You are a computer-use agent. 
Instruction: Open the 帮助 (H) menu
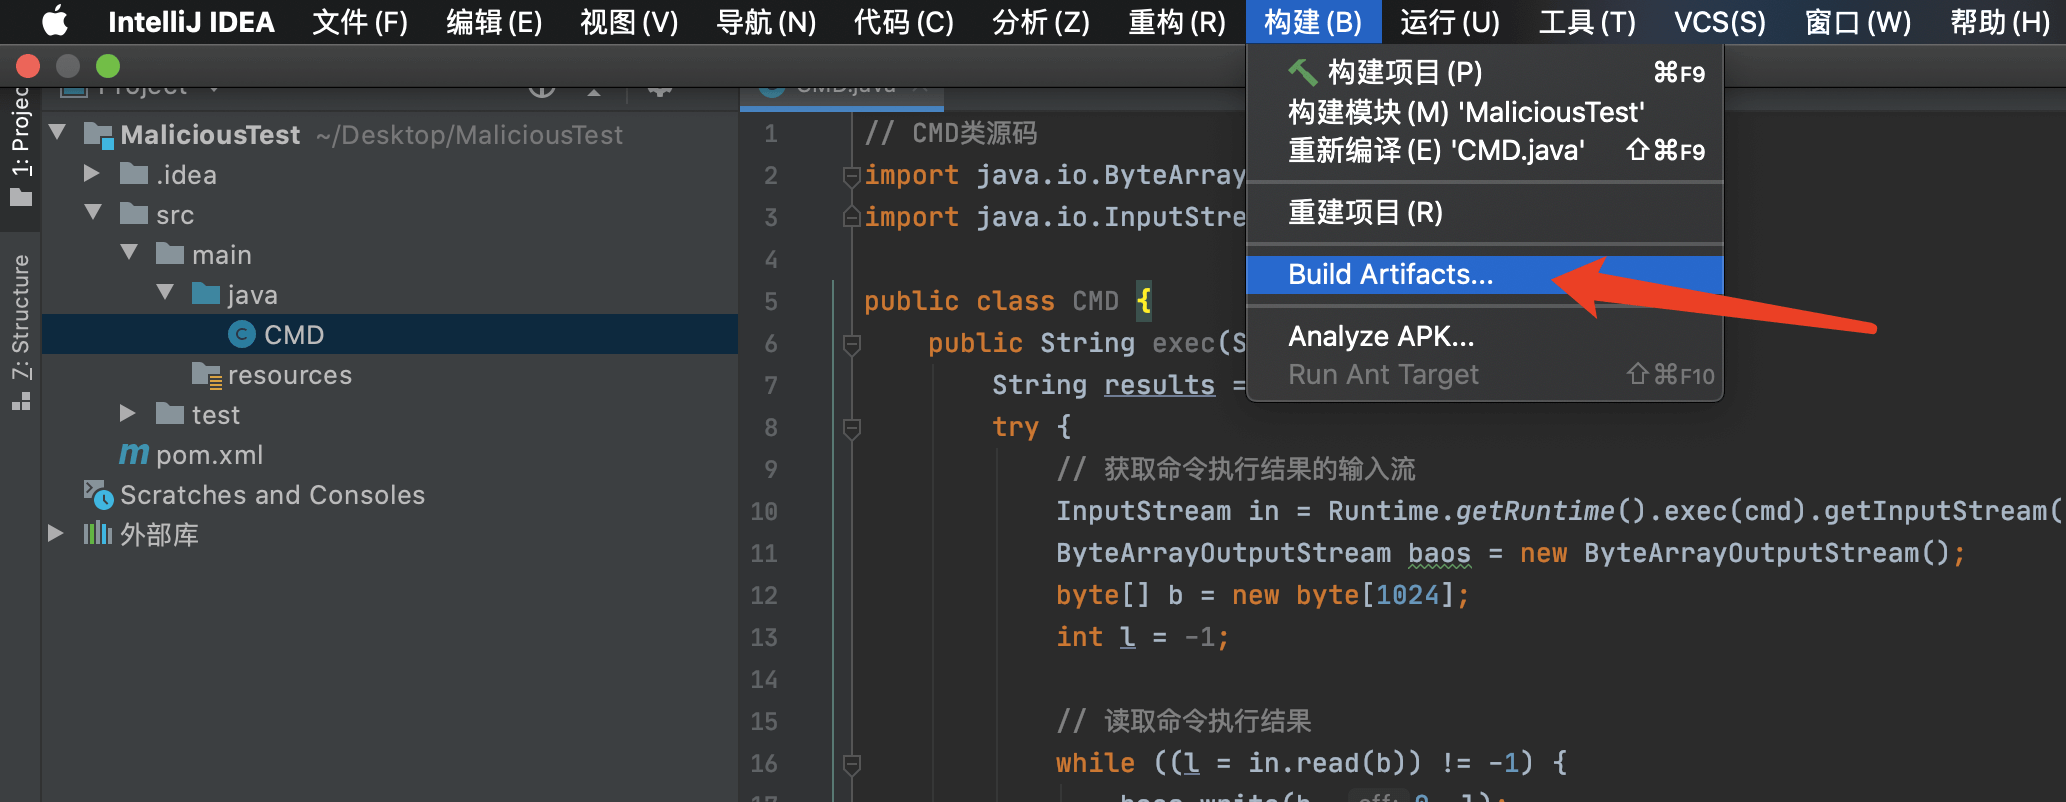(x=2000, y=22)
